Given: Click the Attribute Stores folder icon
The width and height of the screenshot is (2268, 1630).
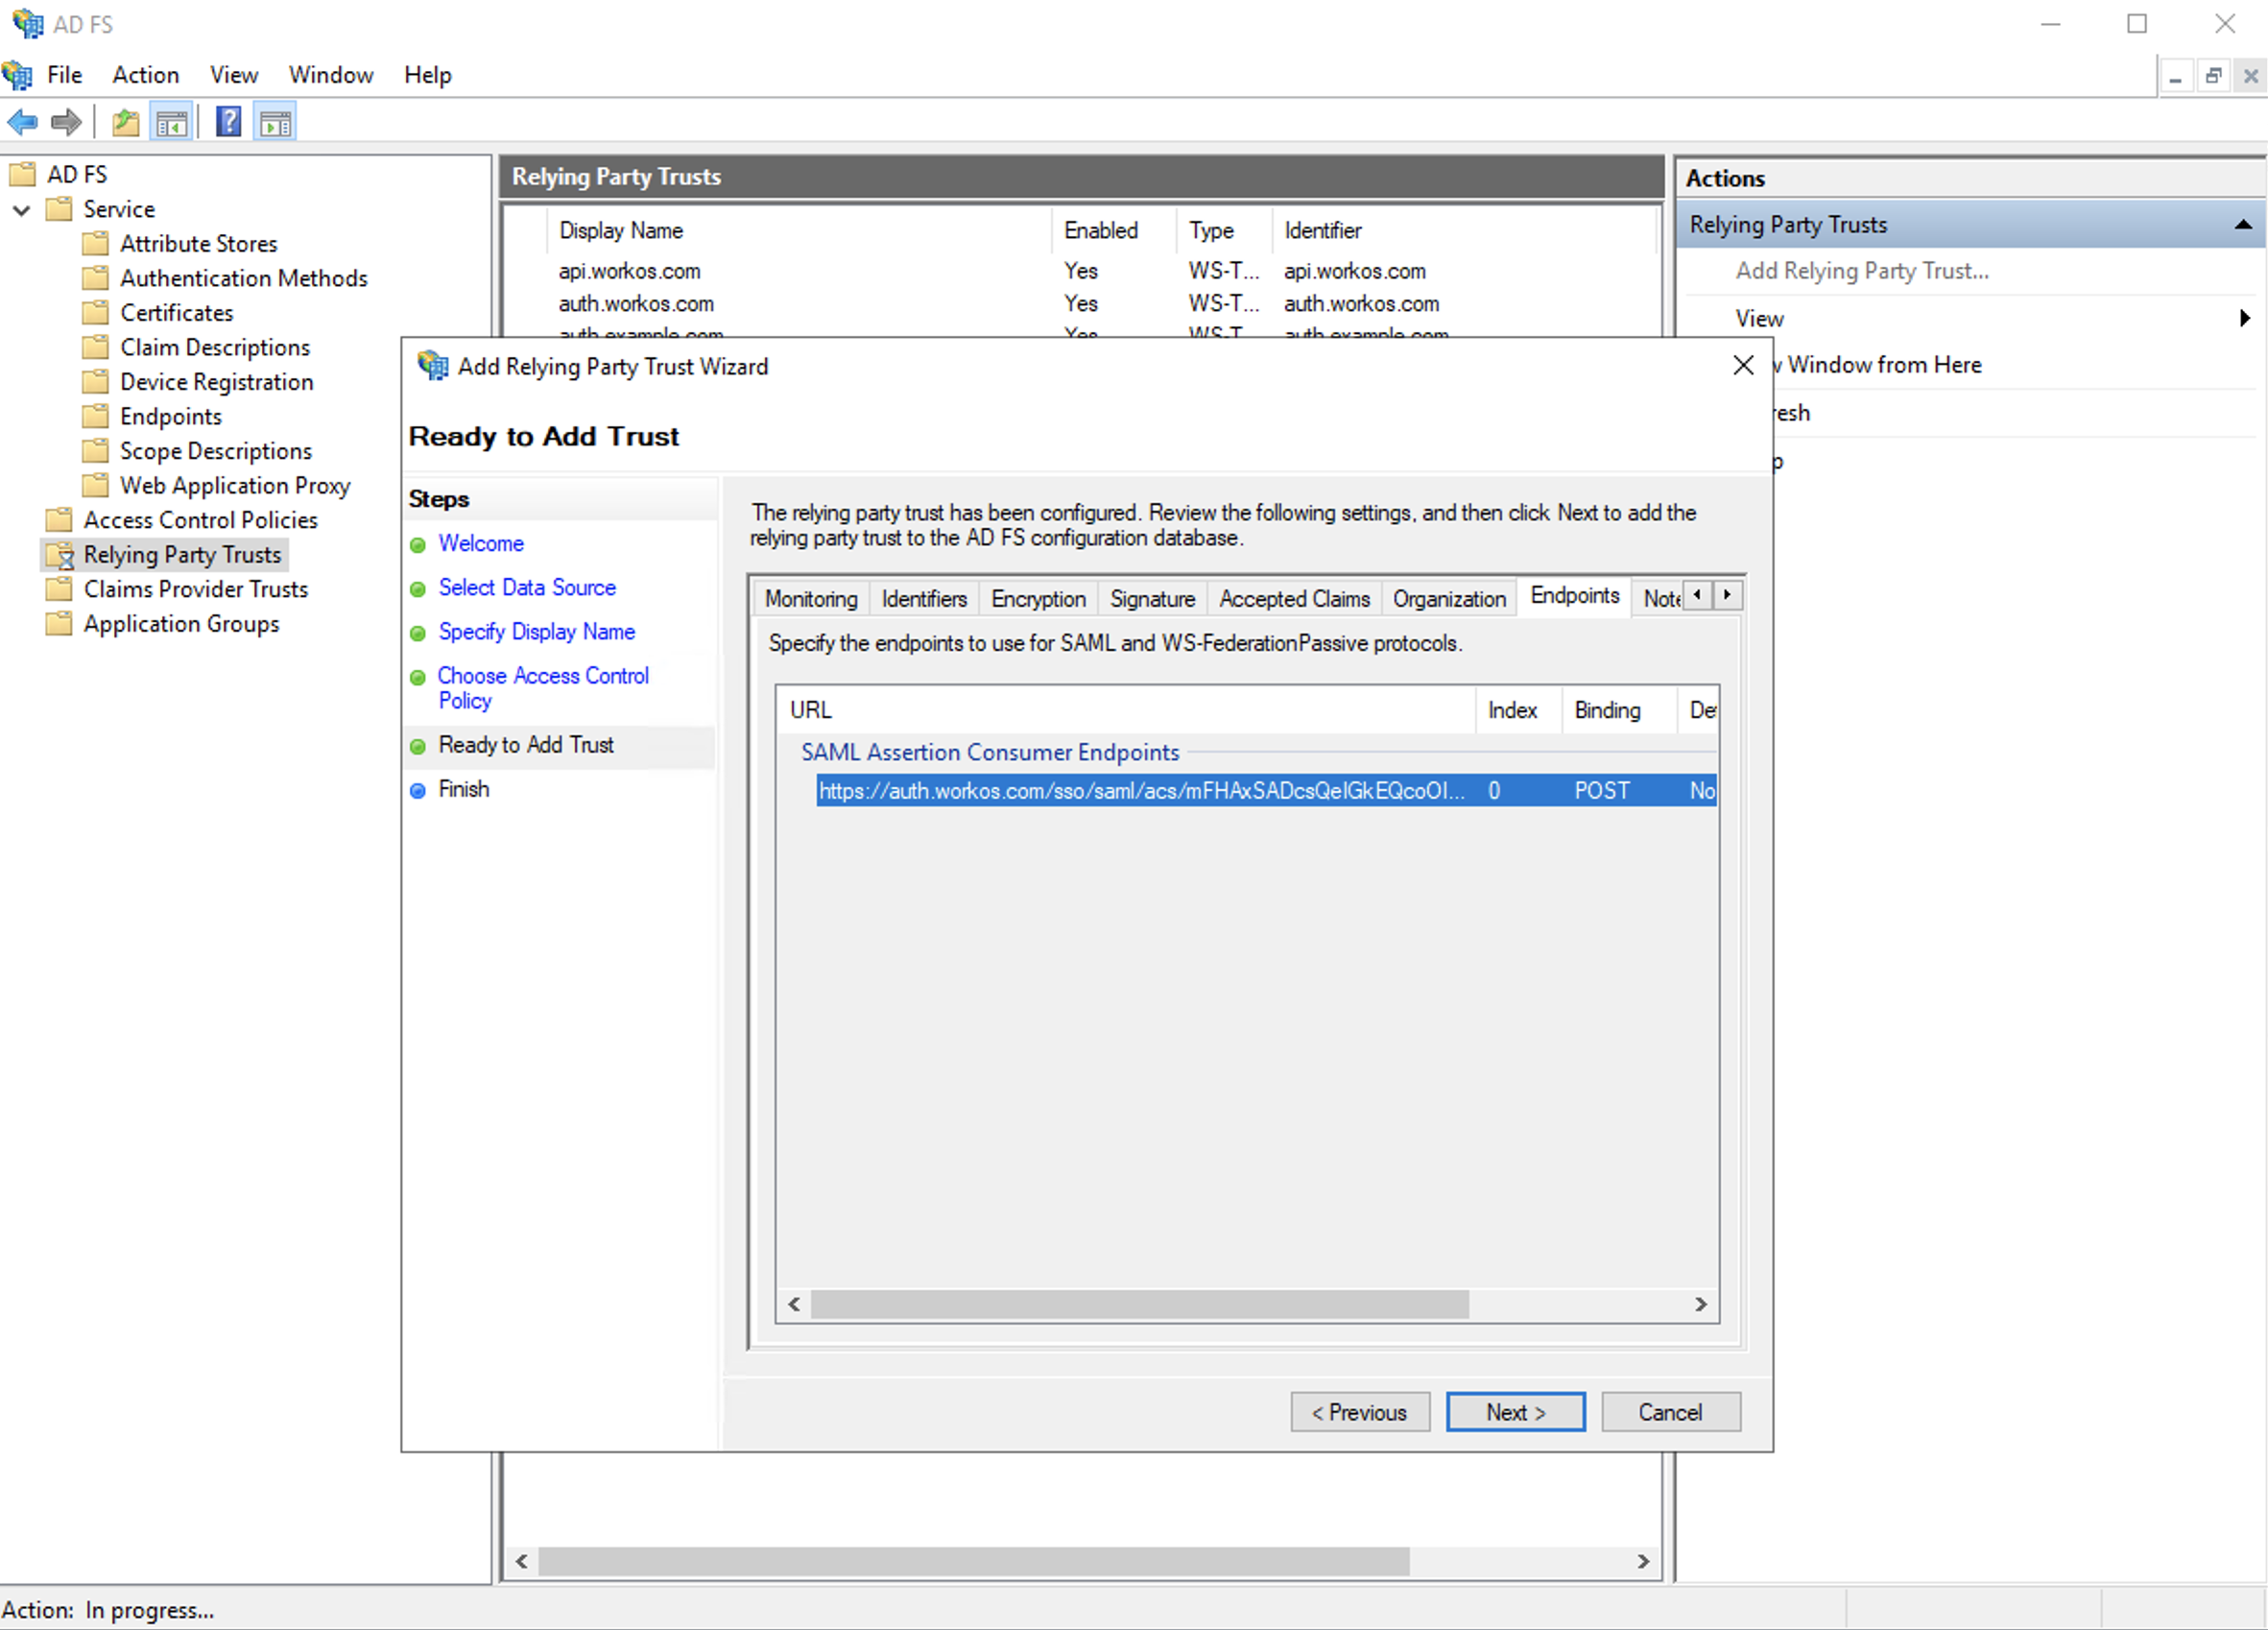Looking at the screenshot, I should pyautogui.click(x=95, y=243).
